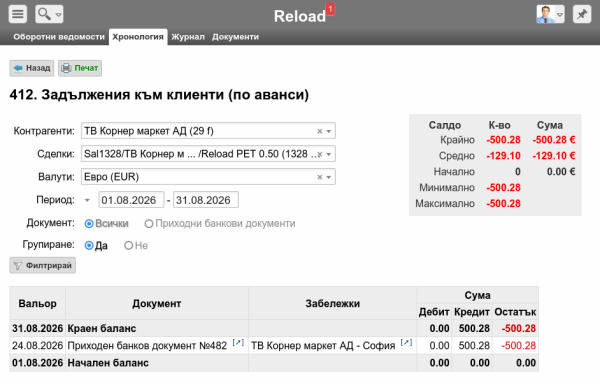600x383 pixels.
Task: Select the Хронология tab
Action: (x=138, y=37)
